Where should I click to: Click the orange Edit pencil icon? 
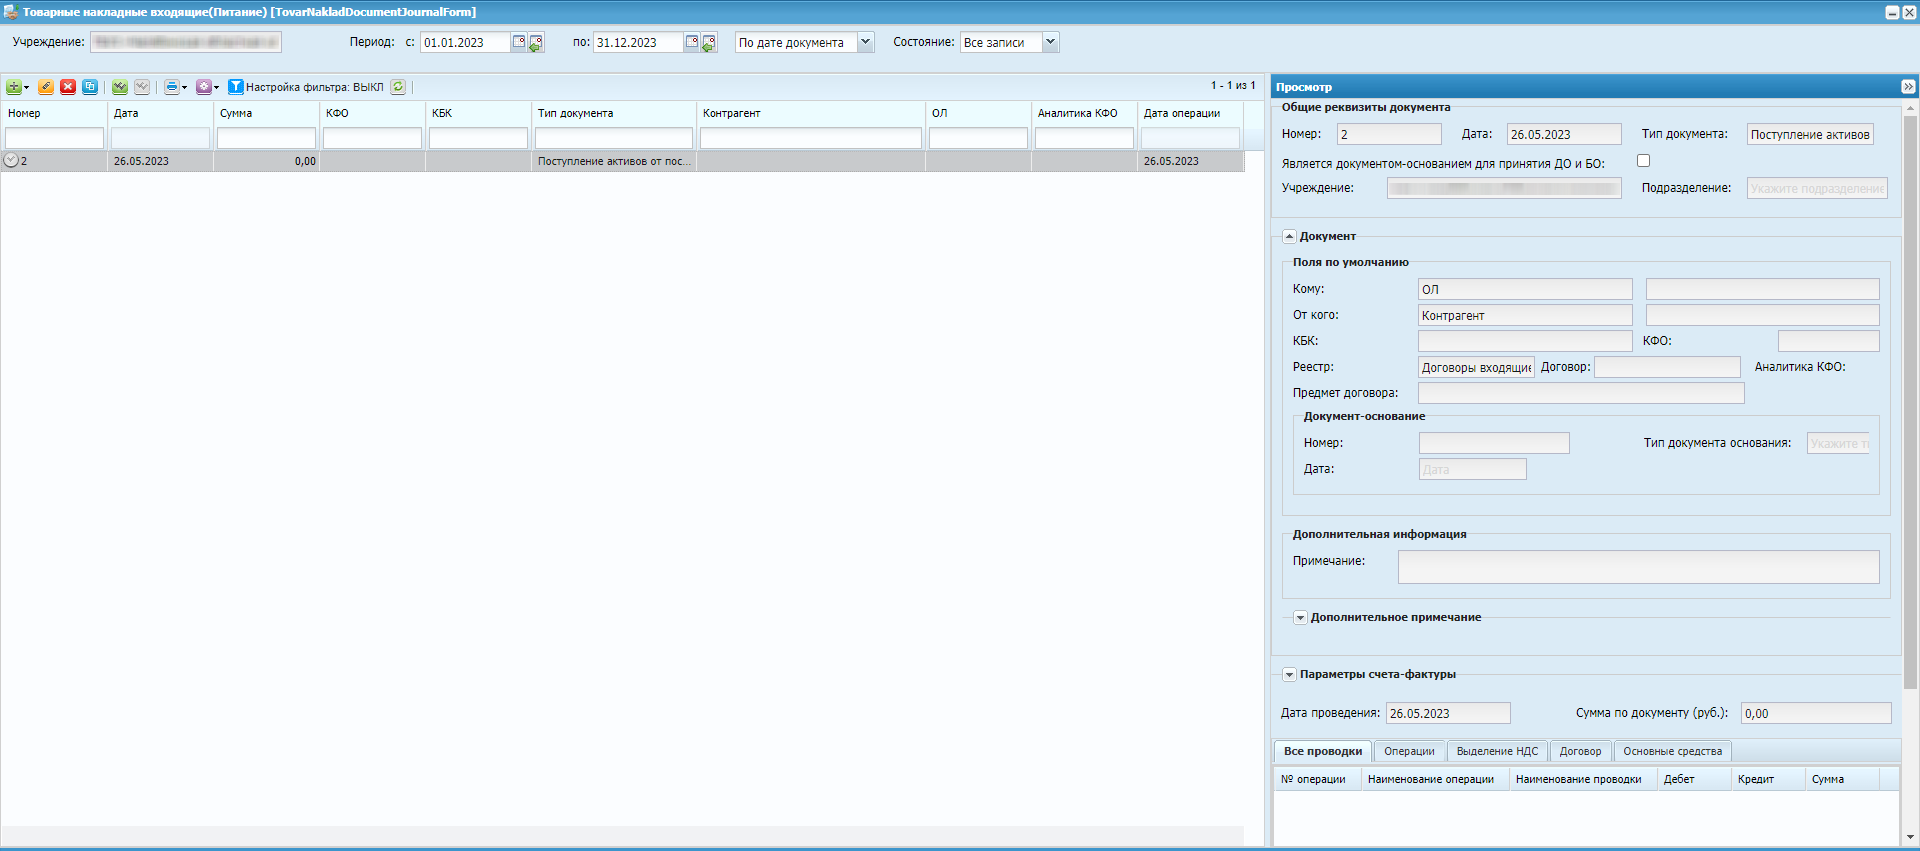point(46,87)
